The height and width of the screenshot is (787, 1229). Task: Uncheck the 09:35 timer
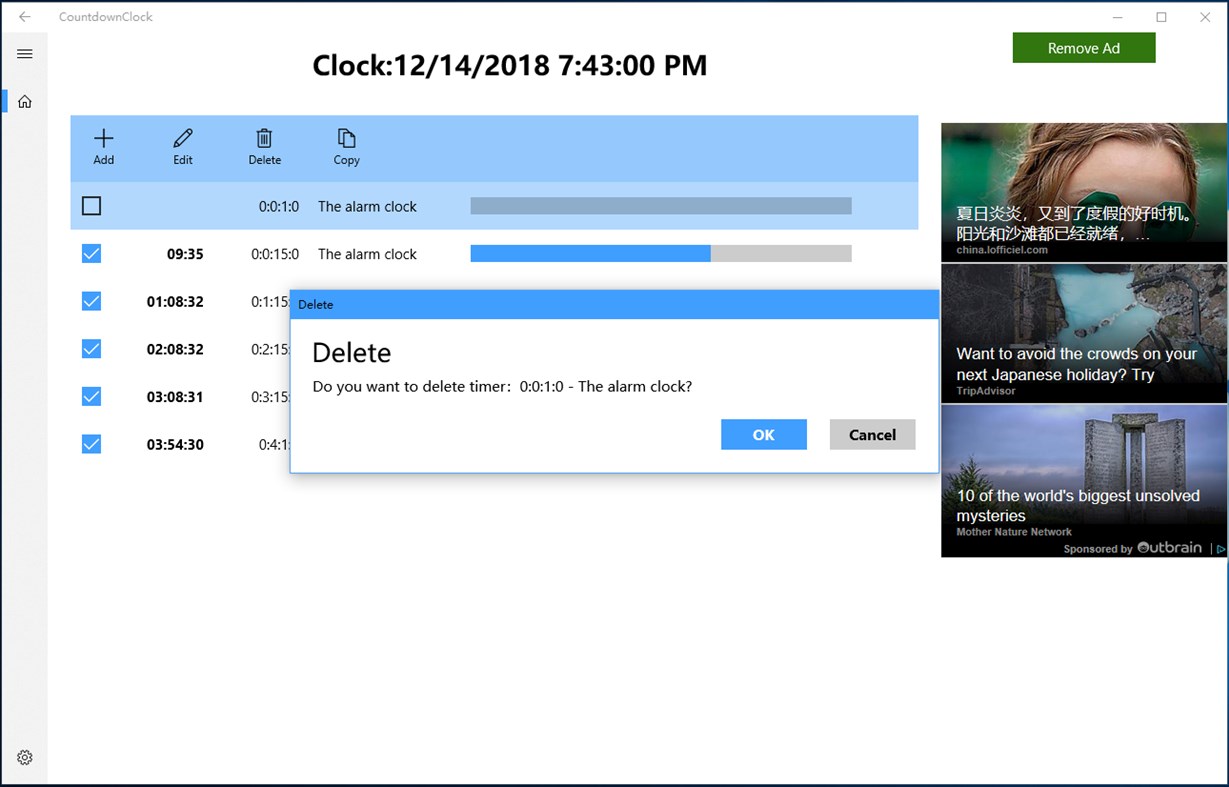[x=91, y=253]
